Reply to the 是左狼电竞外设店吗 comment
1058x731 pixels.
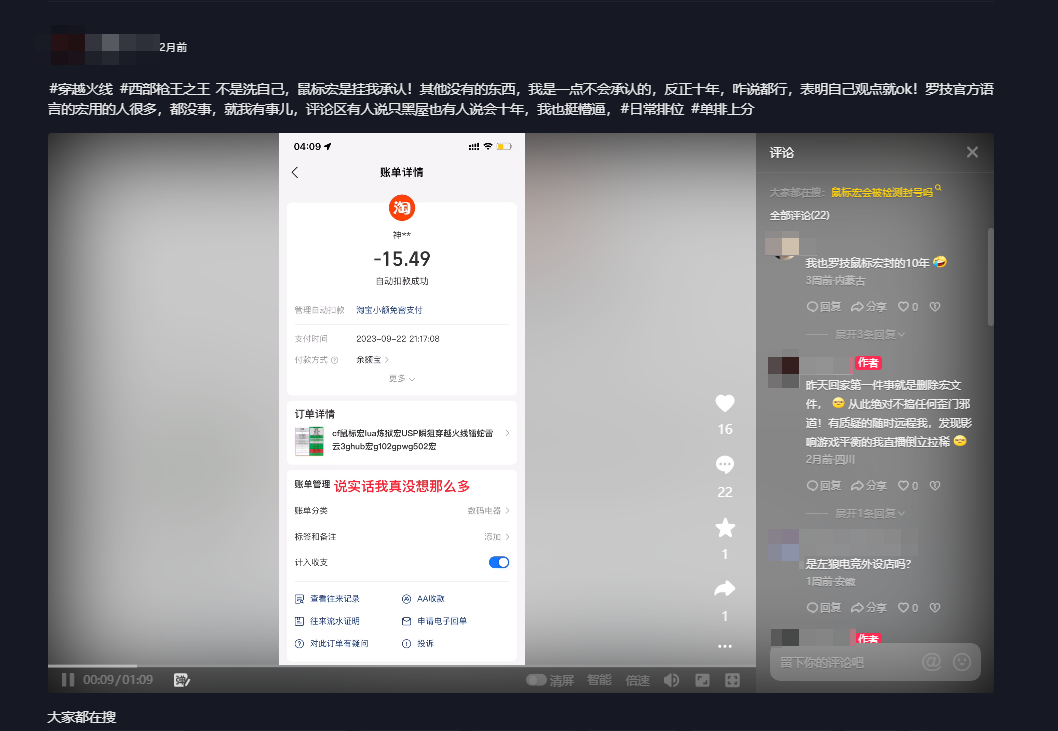click(x=824, y=607)
